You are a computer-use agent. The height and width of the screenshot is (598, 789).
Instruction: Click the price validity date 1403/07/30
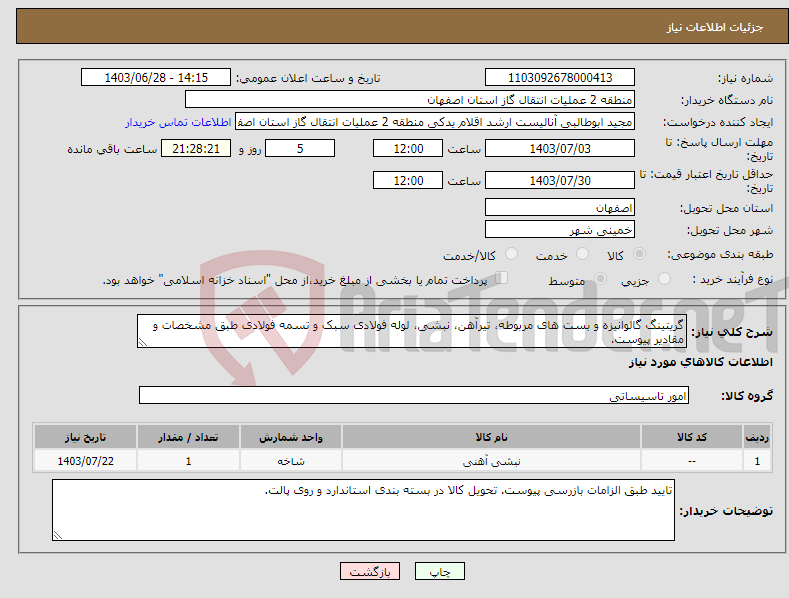(x=560, y=180)
